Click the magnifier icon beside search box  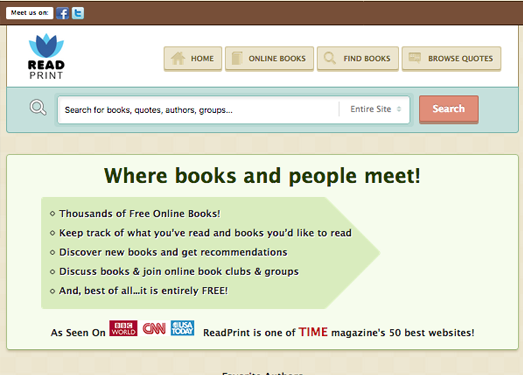(x=38, y=107)
